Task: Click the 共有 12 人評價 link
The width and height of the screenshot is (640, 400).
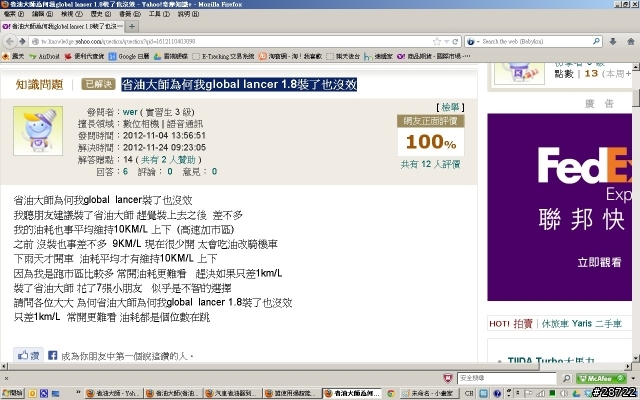Action: click(x=430, y=164)
